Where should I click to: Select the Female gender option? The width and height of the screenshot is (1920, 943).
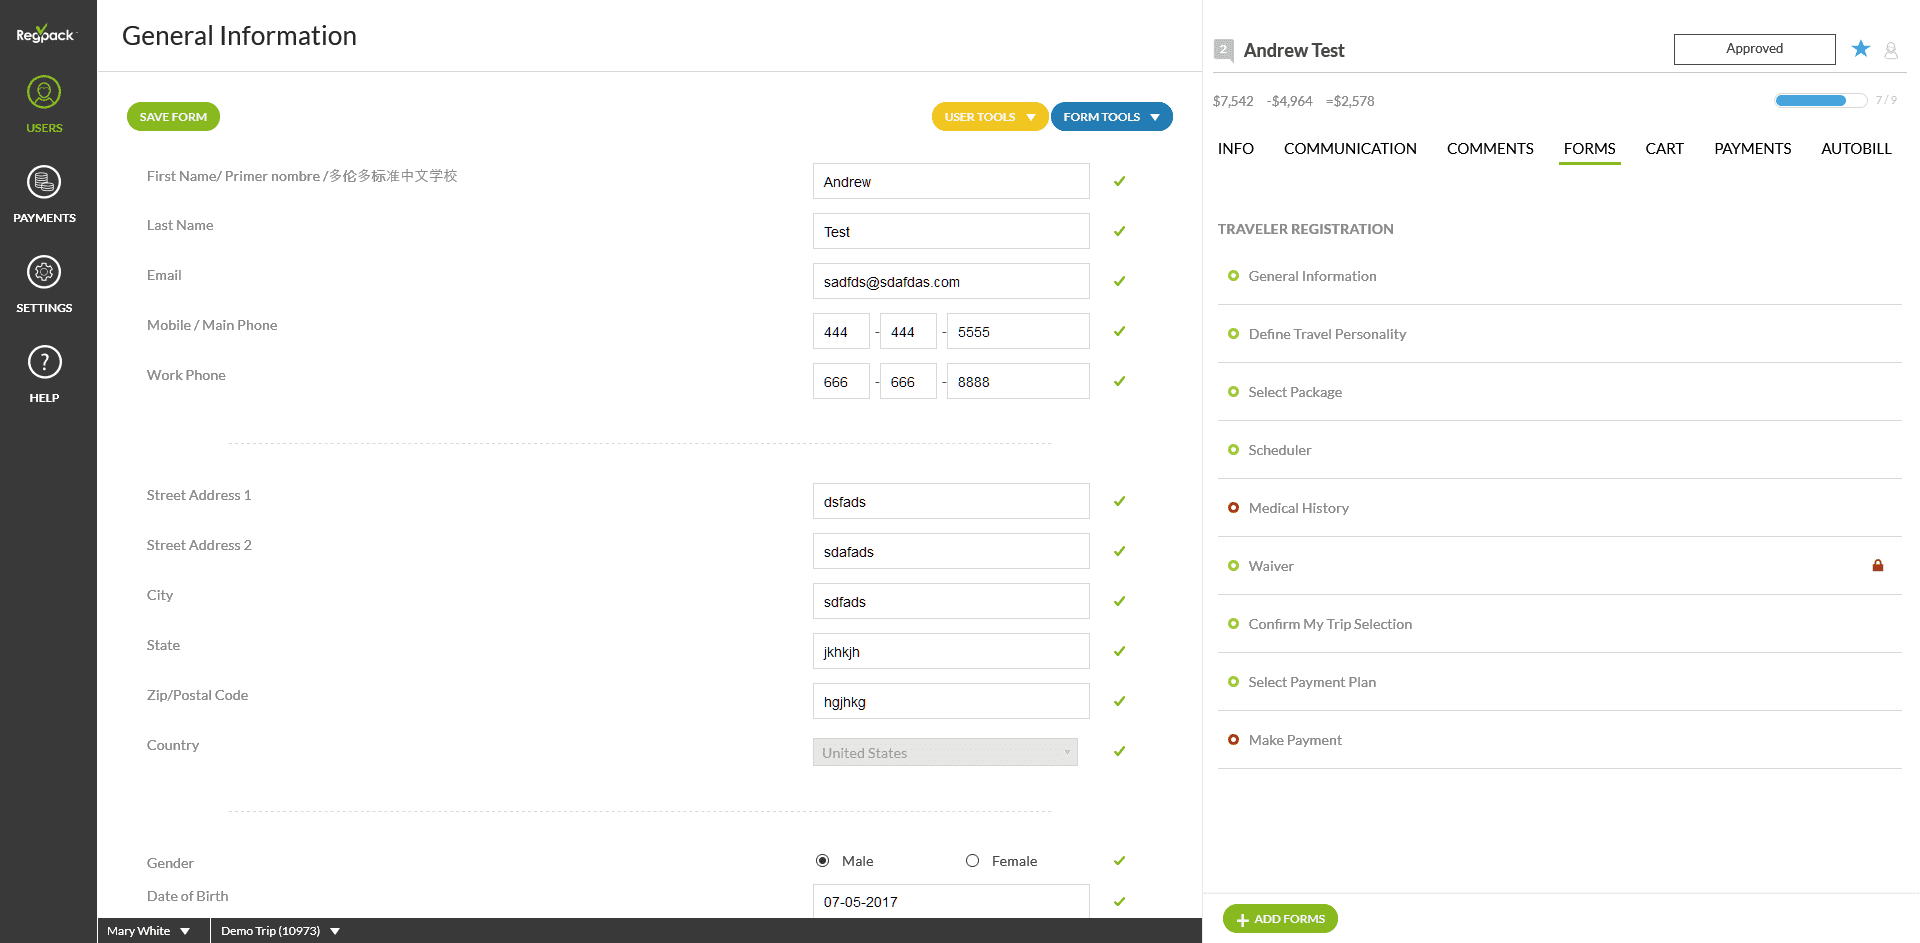[x=972, y=861]
